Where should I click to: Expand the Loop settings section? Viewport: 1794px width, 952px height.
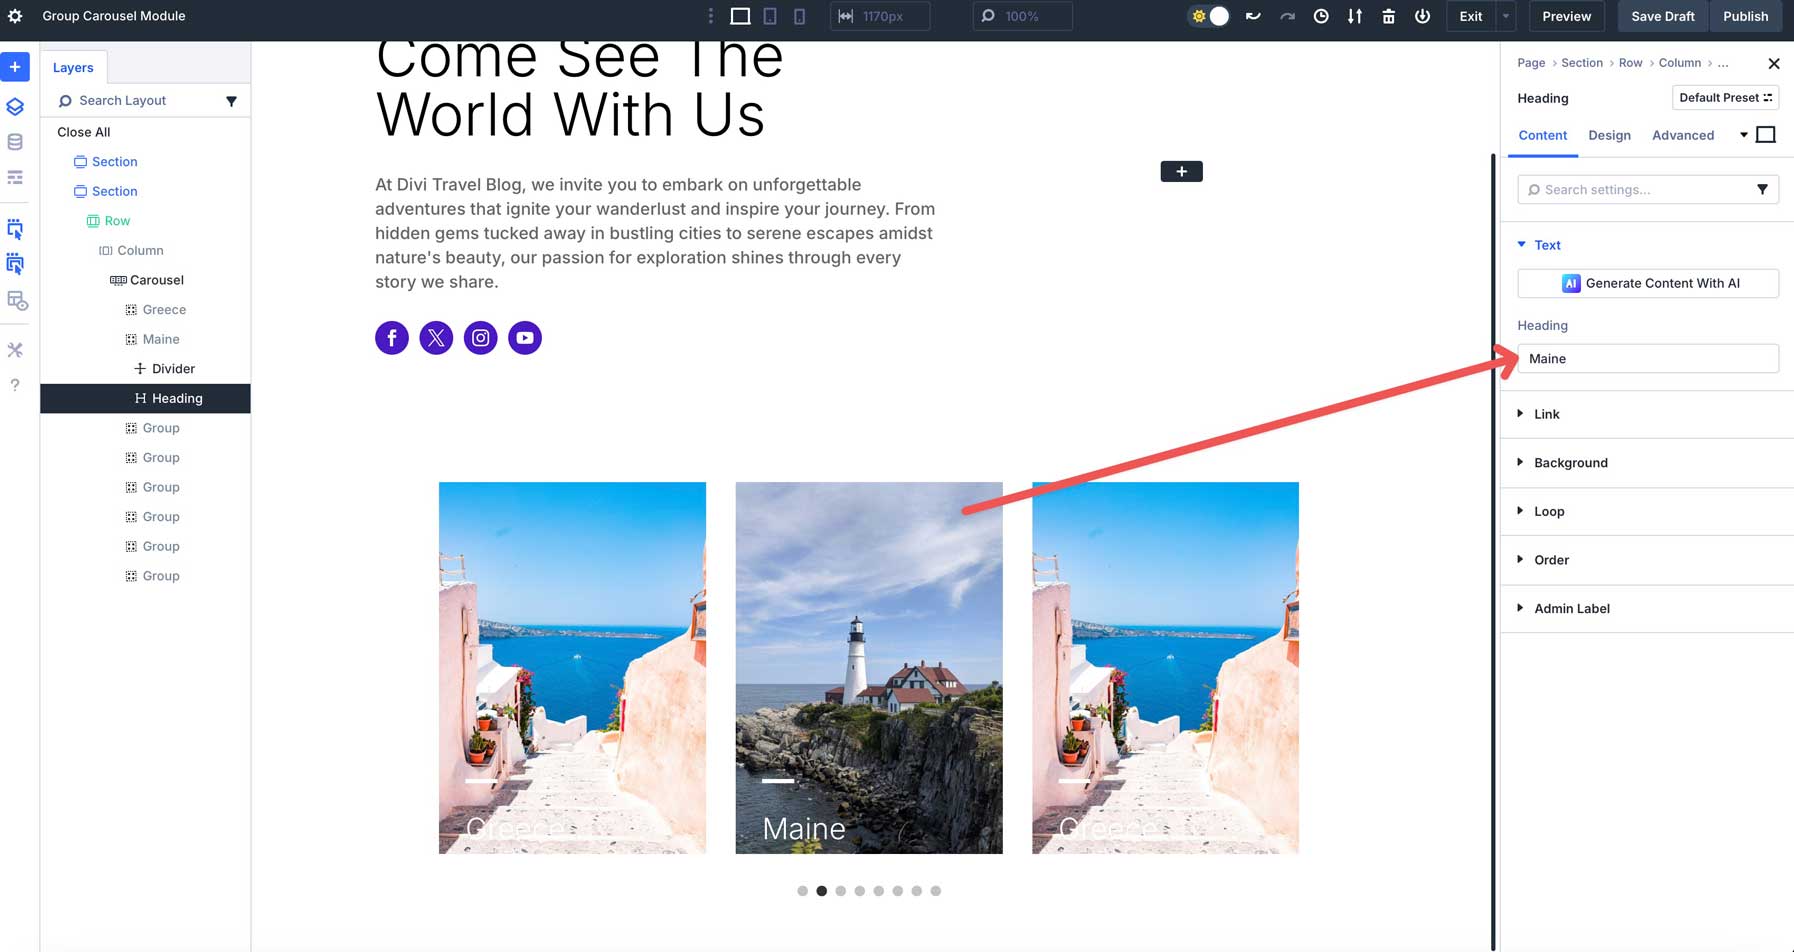1548,511
